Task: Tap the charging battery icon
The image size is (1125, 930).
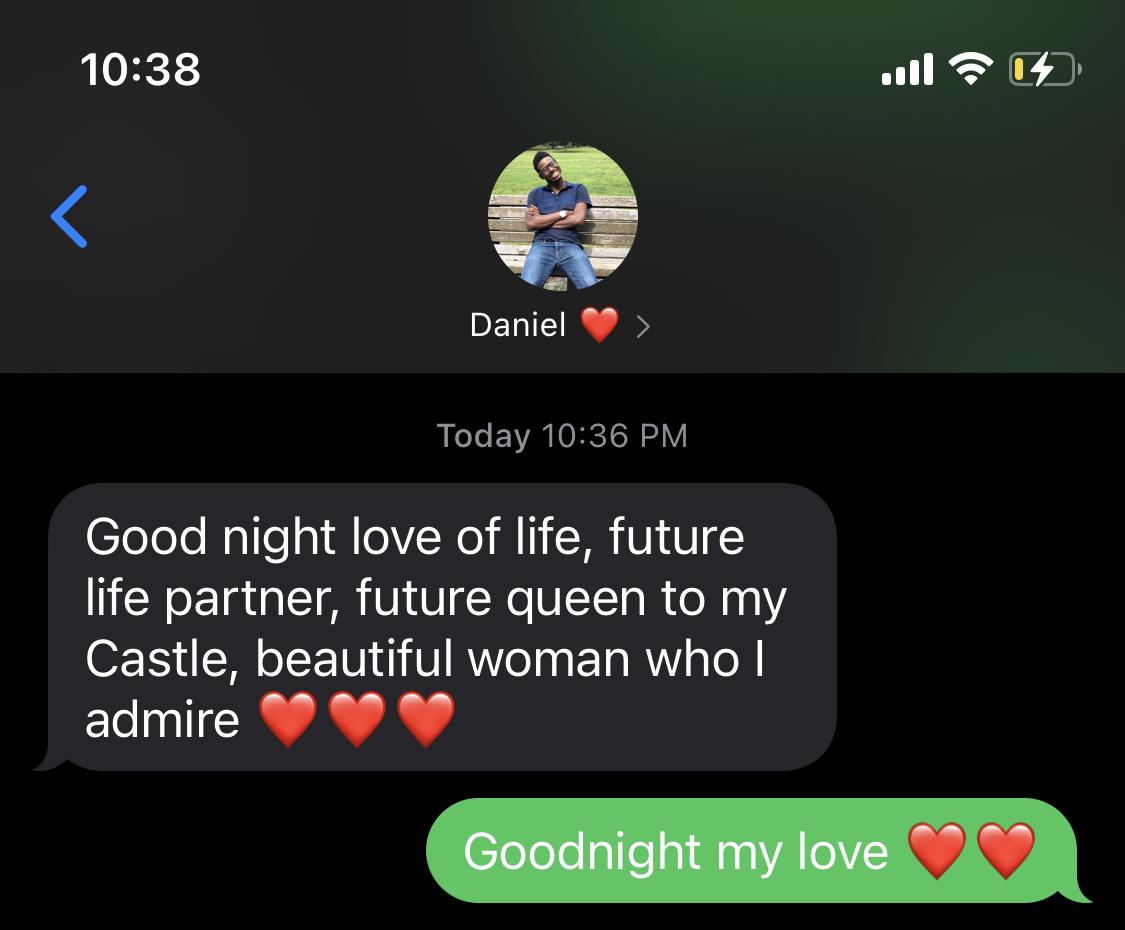Action: [x=1045, y=70]
